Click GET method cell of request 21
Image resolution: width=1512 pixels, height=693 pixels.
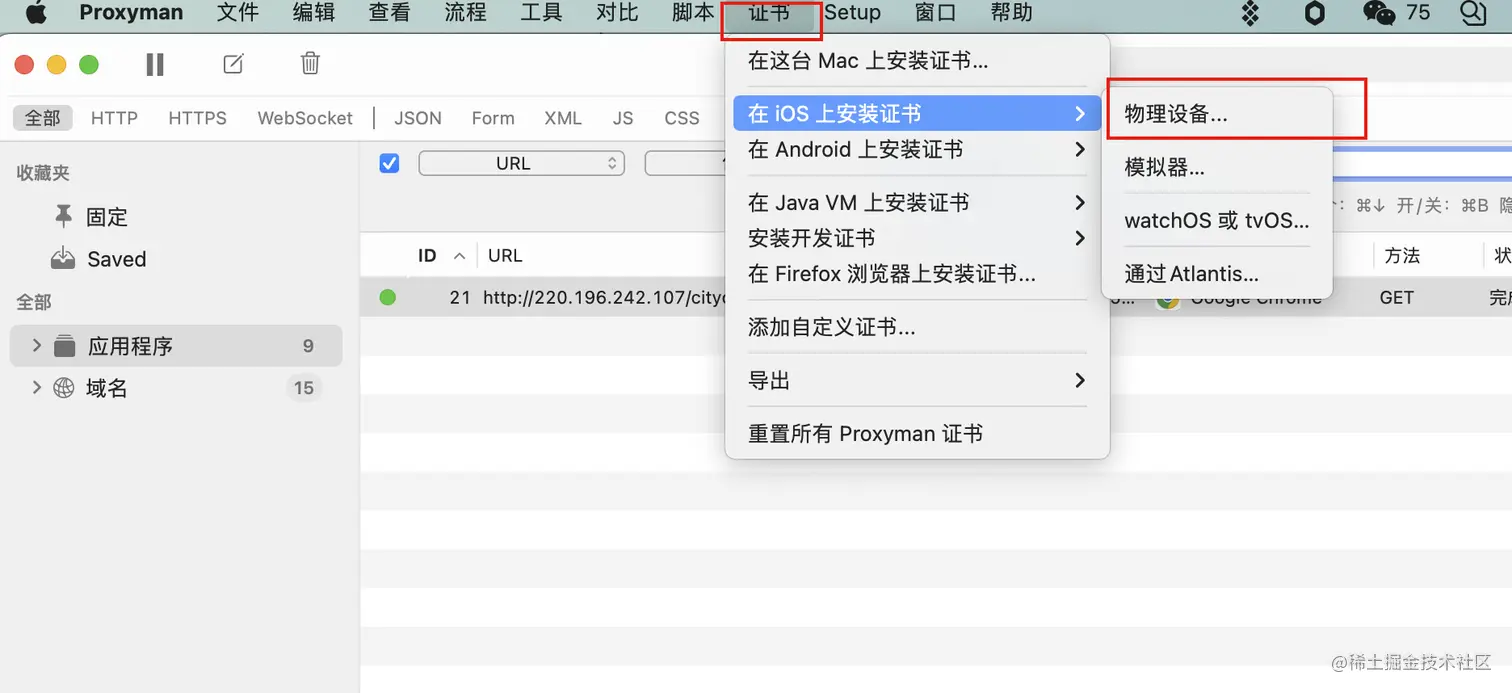(x=1397, y=297)
